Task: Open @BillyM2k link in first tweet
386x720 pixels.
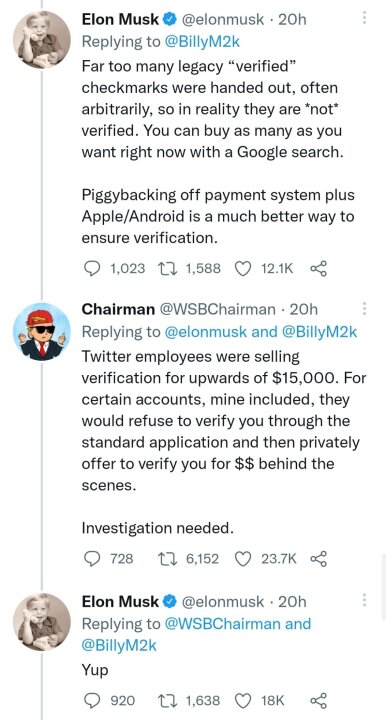Action: [201, 42]
